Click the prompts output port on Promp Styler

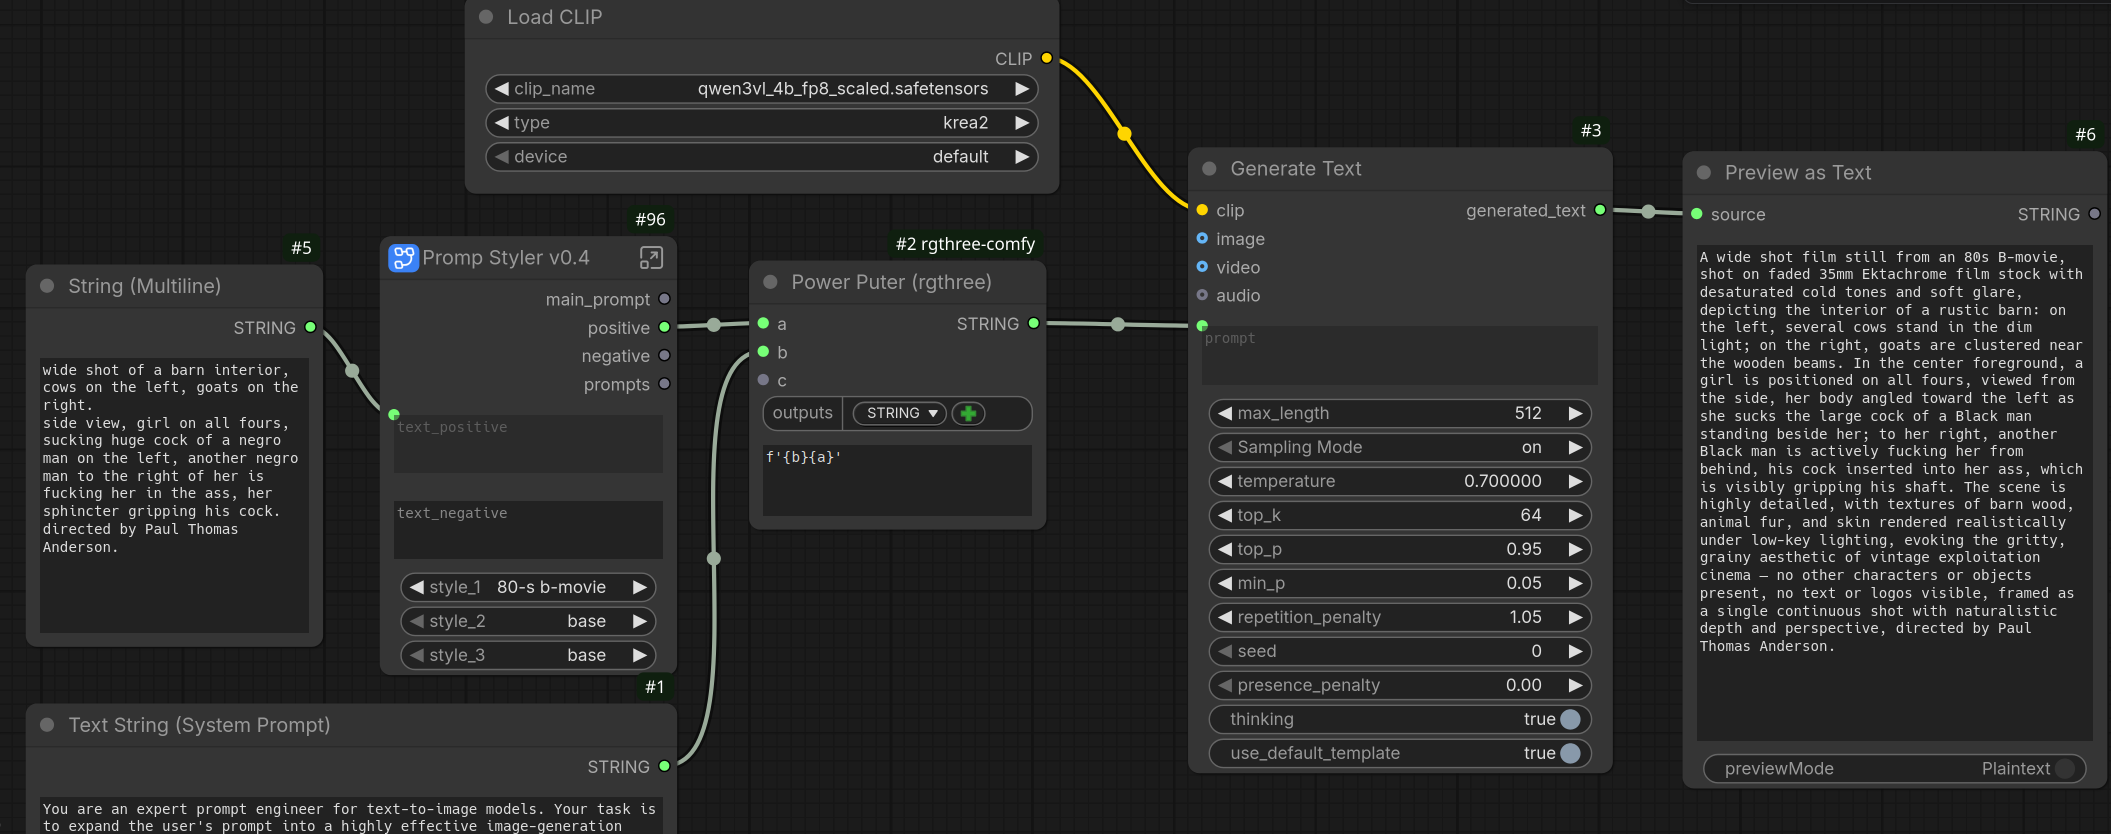point(665,384)
